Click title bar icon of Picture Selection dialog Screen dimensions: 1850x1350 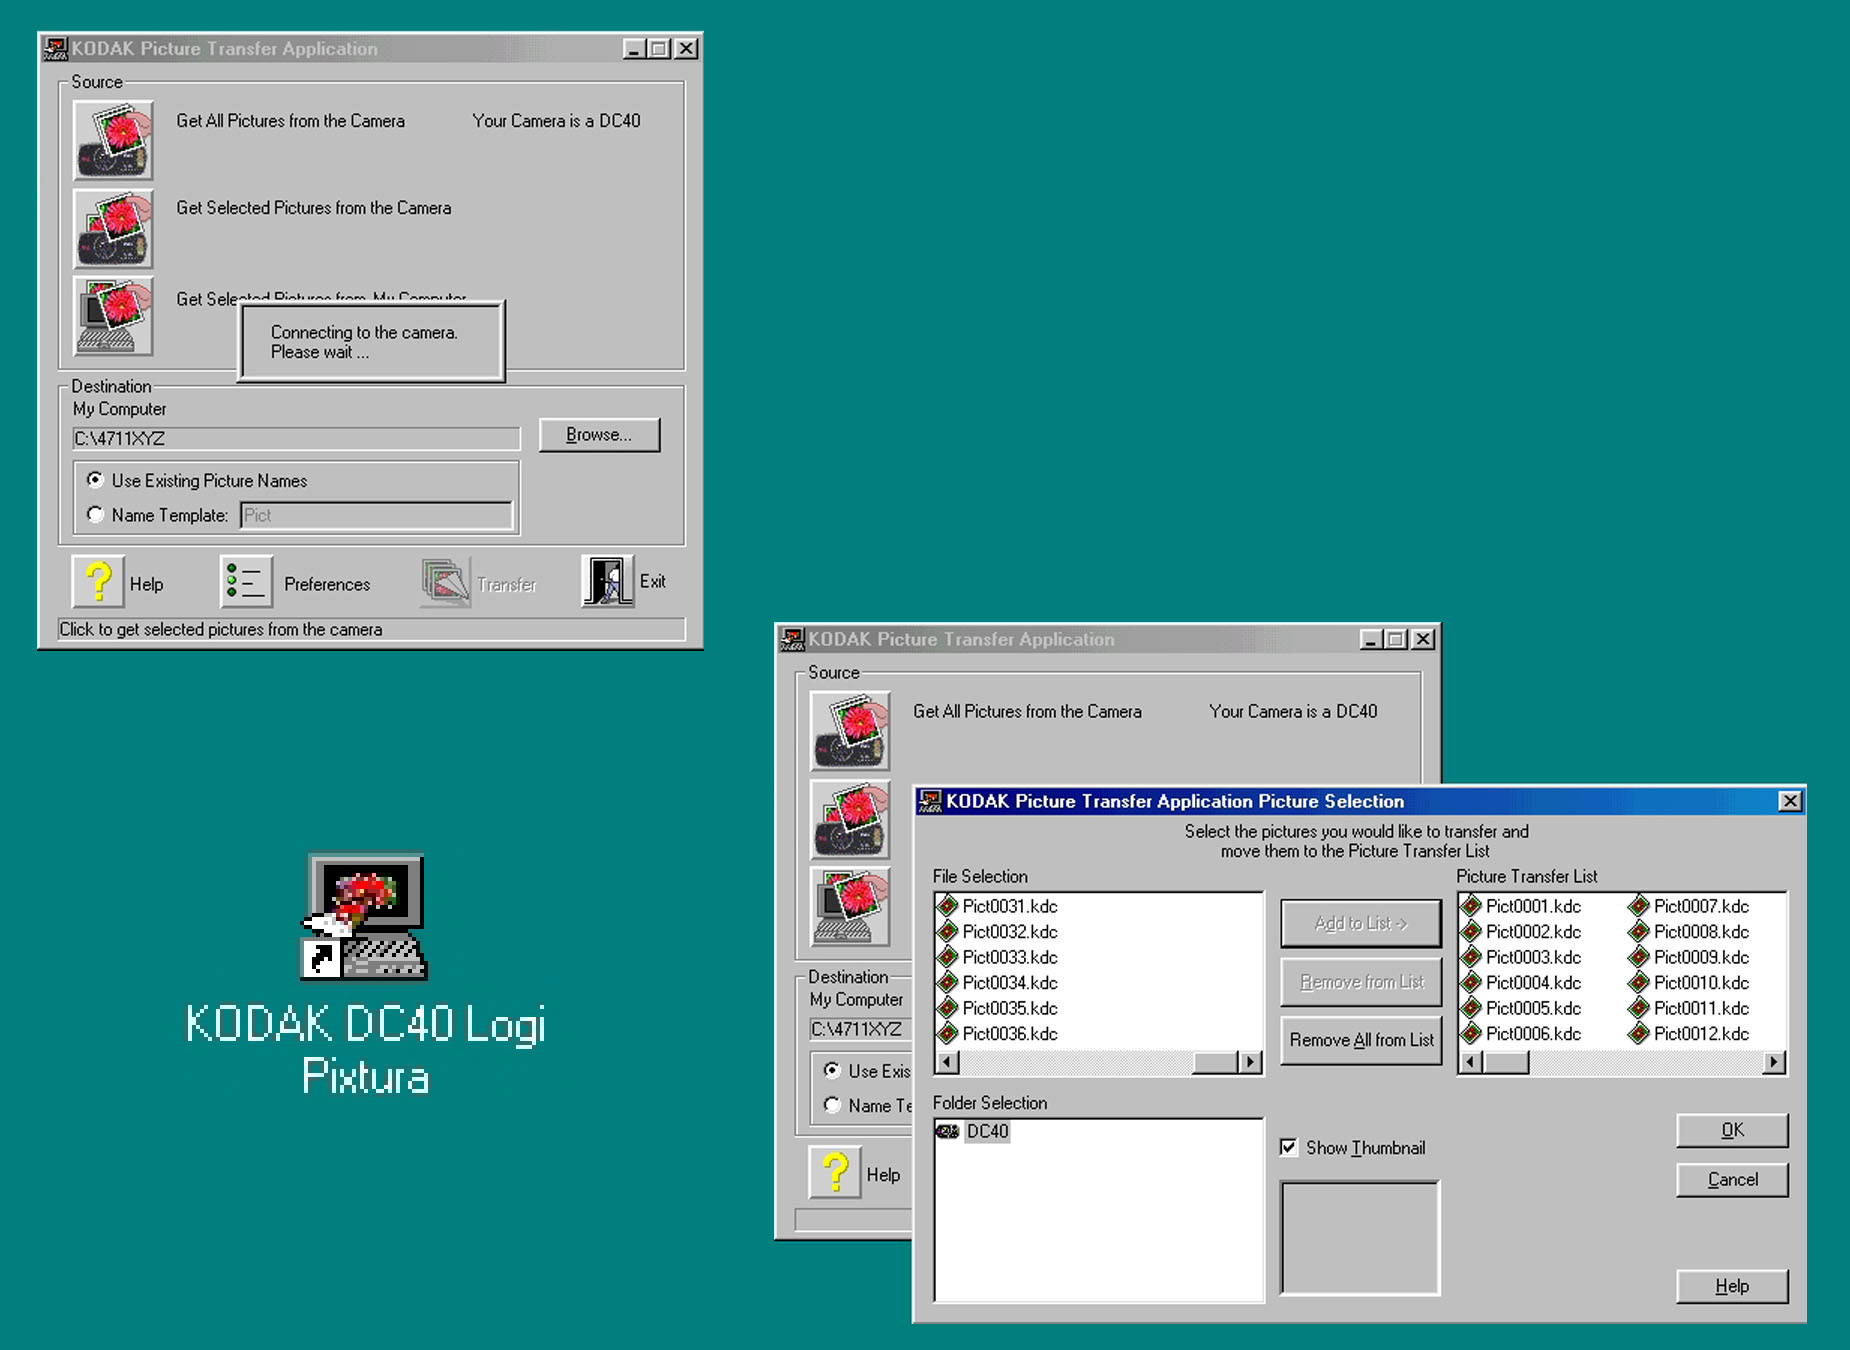(x=930, y=801)
